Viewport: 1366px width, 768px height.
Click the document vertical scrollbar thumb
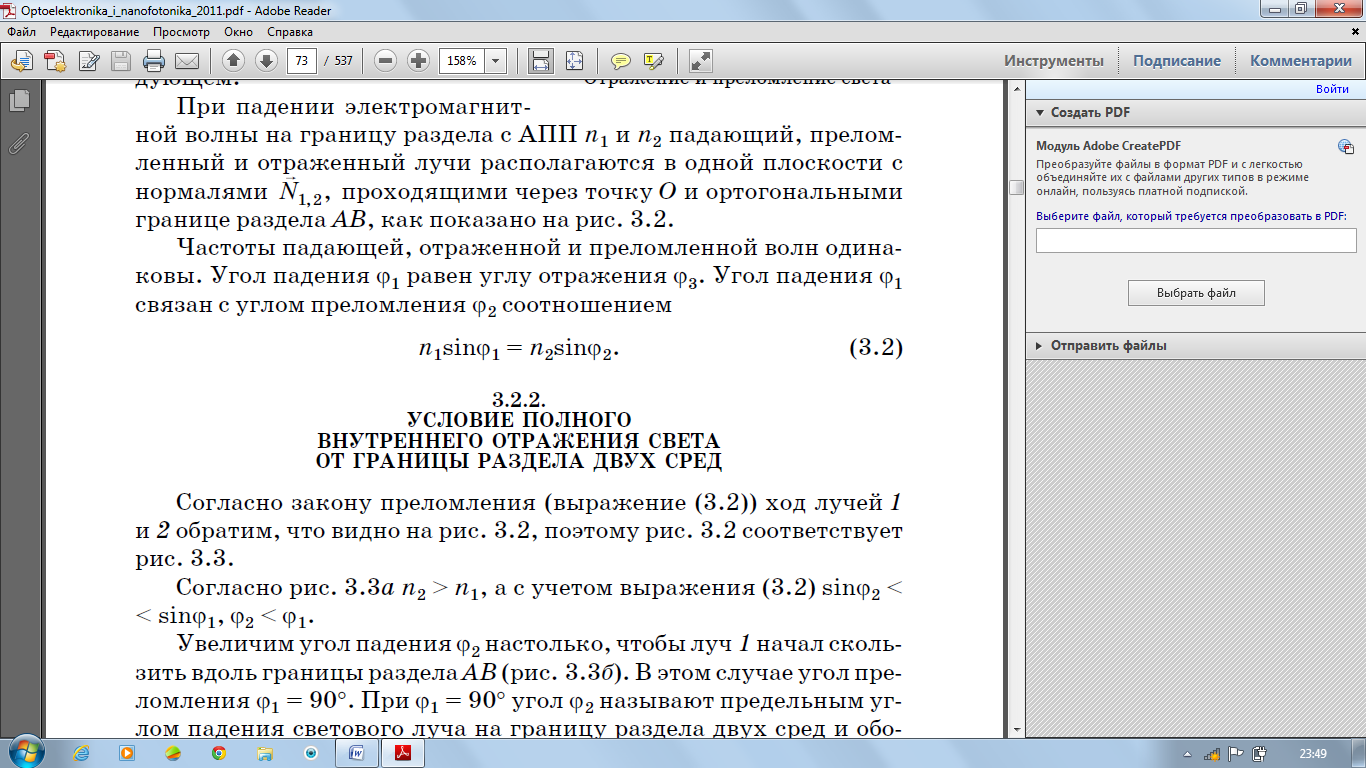pos(1016,187)
